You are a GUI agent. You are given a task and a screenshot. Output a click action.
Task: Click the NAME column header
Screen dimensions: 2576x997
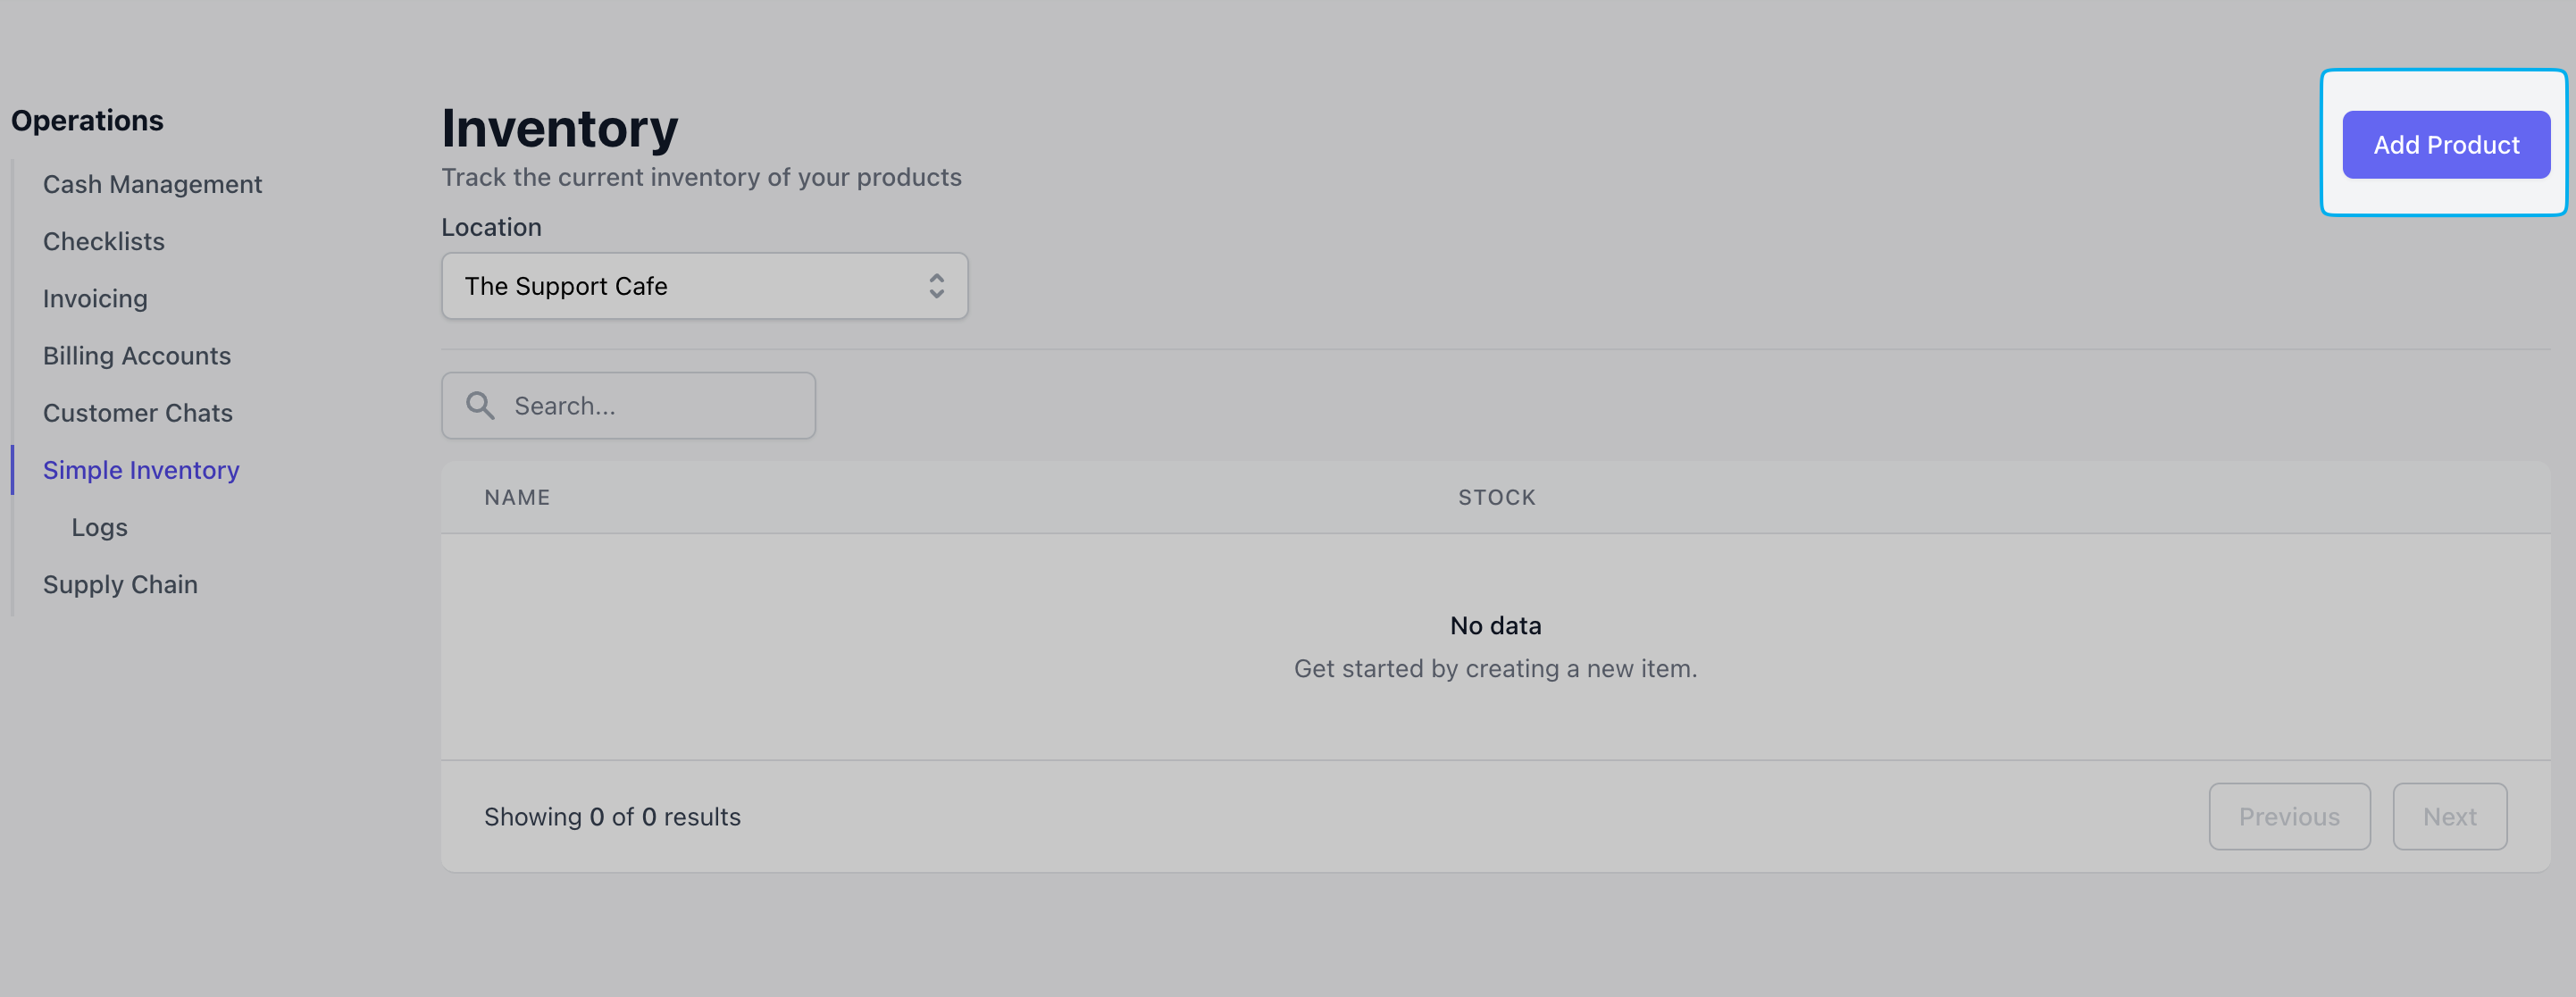[517, 497]
